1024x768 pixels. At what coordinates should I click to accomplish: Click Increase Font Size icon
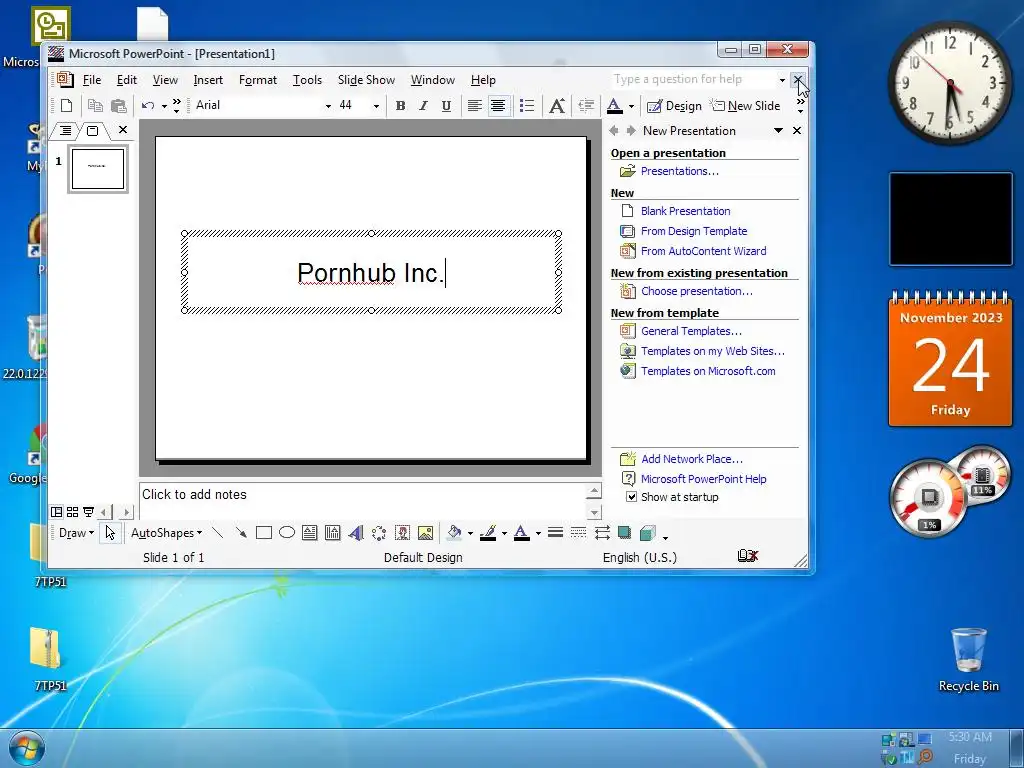pyautogui.click(x=557, y=105)
